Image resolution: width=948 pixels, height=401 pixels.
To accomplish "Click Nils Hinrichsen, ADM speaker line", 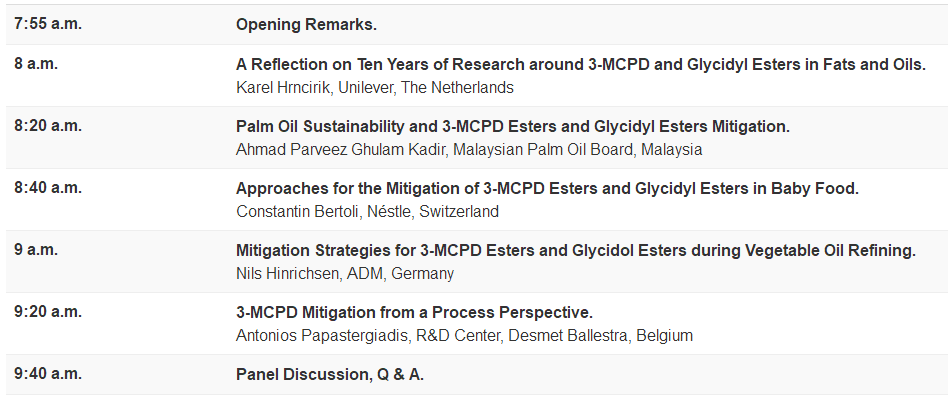I will click(344, 273).
